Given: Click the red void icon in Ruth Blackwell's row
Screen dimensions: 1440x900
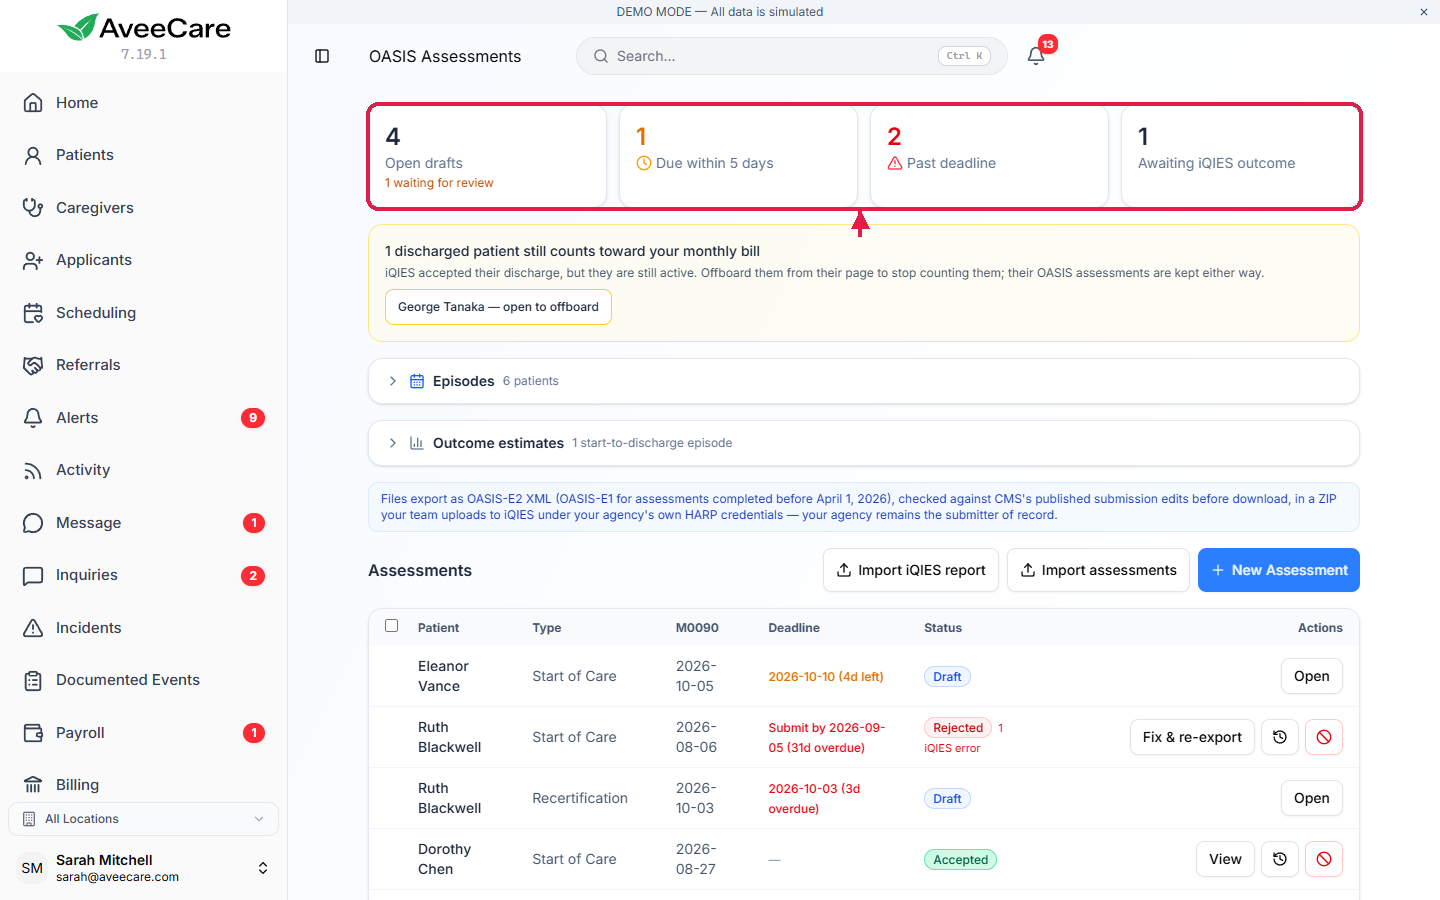Looking at the screenshot, I should coord(1324,737).
